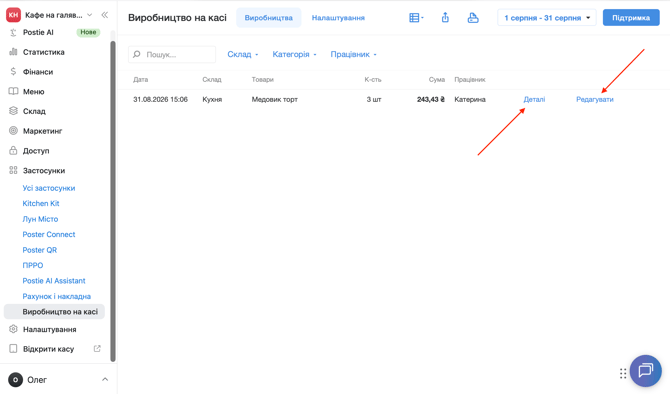Open Лун Місто app

pos(40,219)
